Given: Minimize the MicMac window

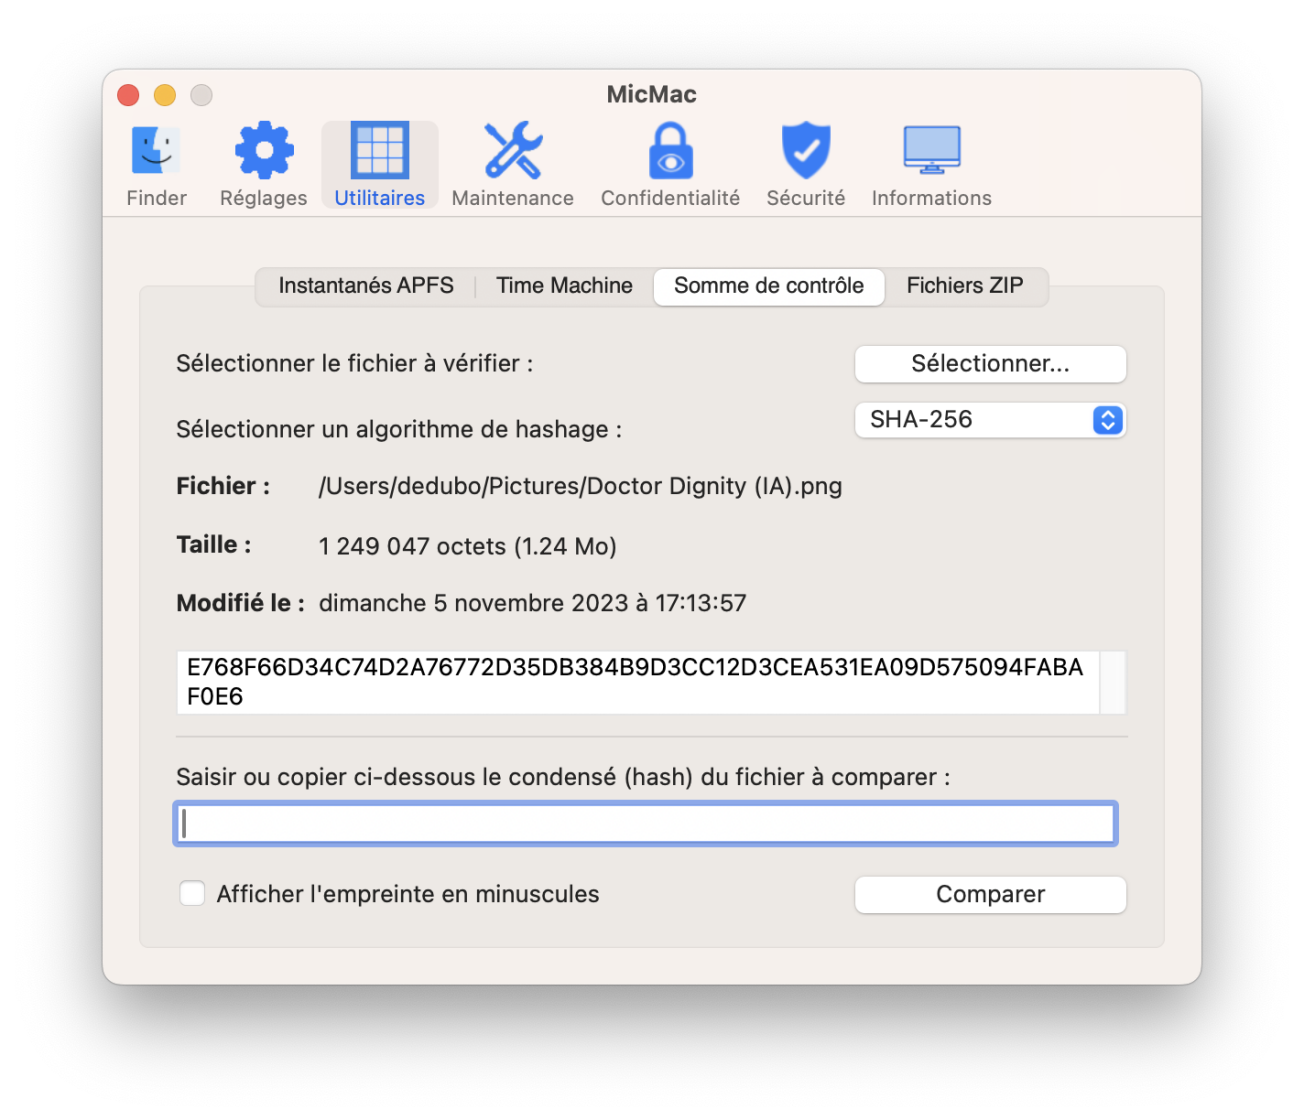Looking at the screenshot, I should (x=165, y=95).
